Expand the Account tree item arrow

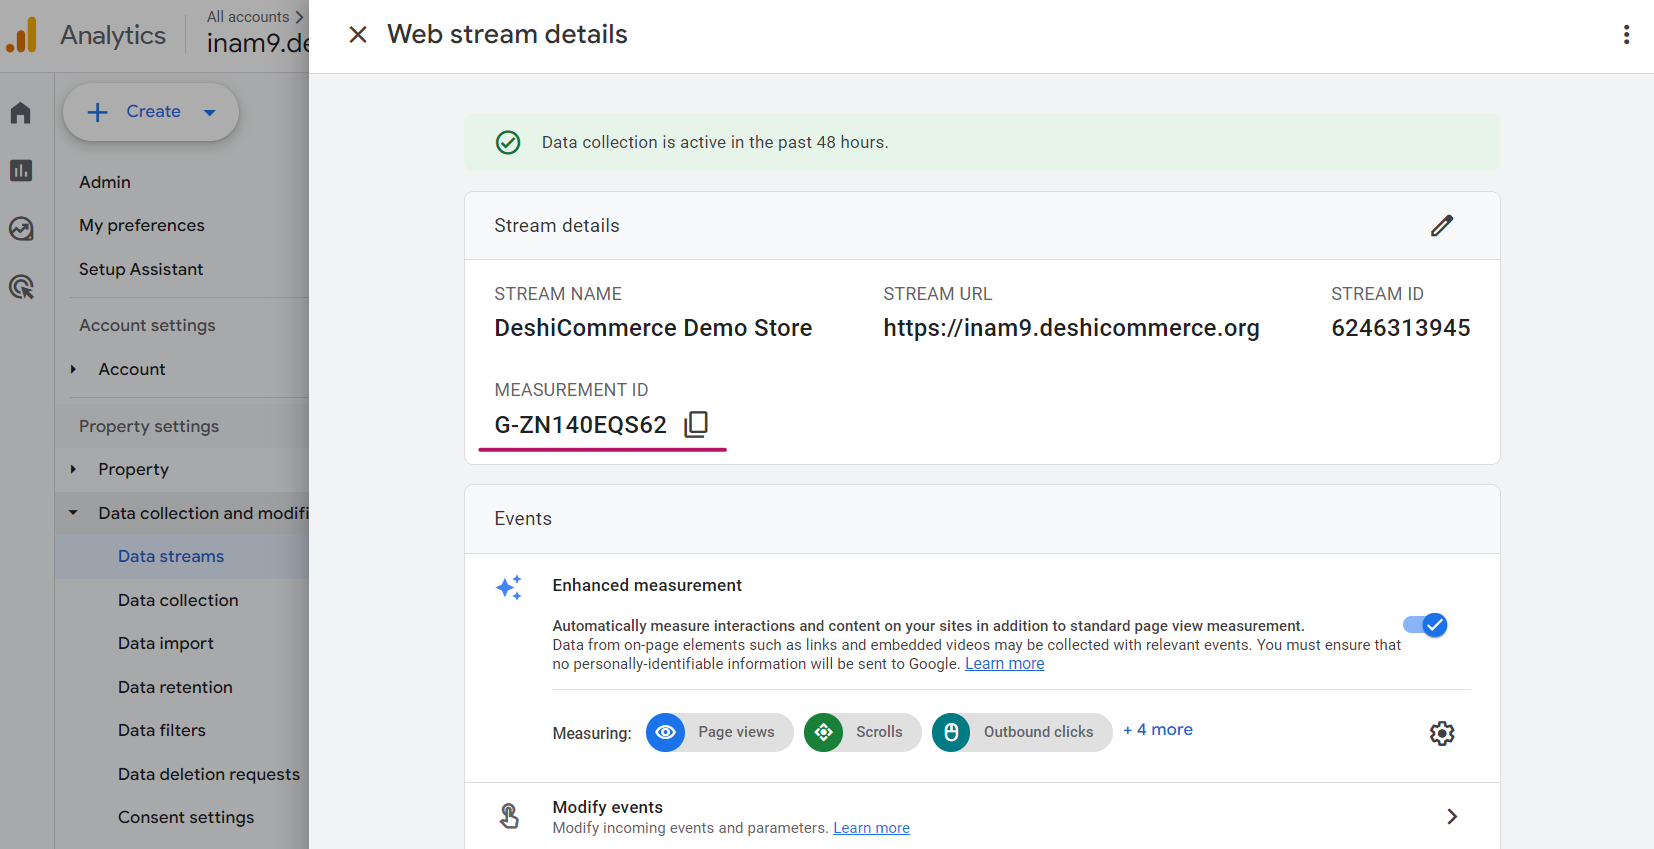pyautogui.click(x=73, y=370)
